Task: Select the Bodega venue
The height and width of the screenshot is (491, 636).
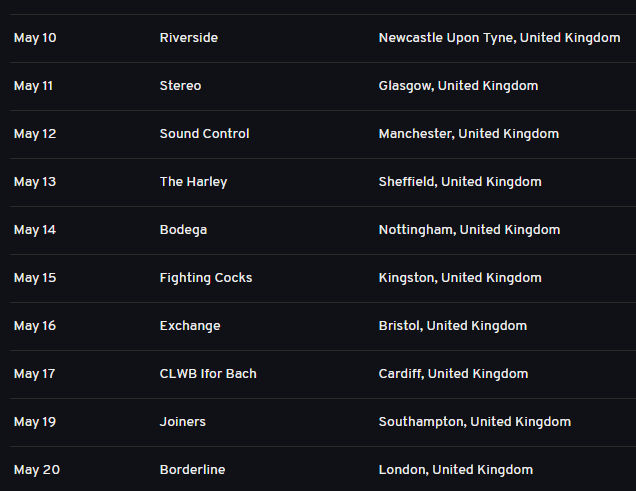Action: 182,230
